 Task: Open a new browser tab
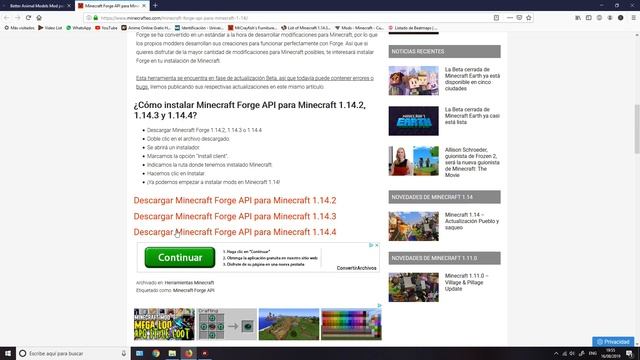pyautogui.click(x=155, y=6)
